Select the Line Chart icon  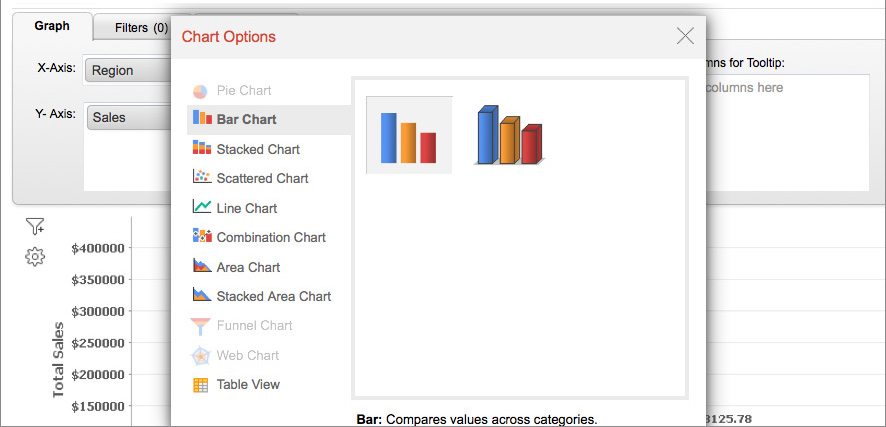[x=201, y=208]
